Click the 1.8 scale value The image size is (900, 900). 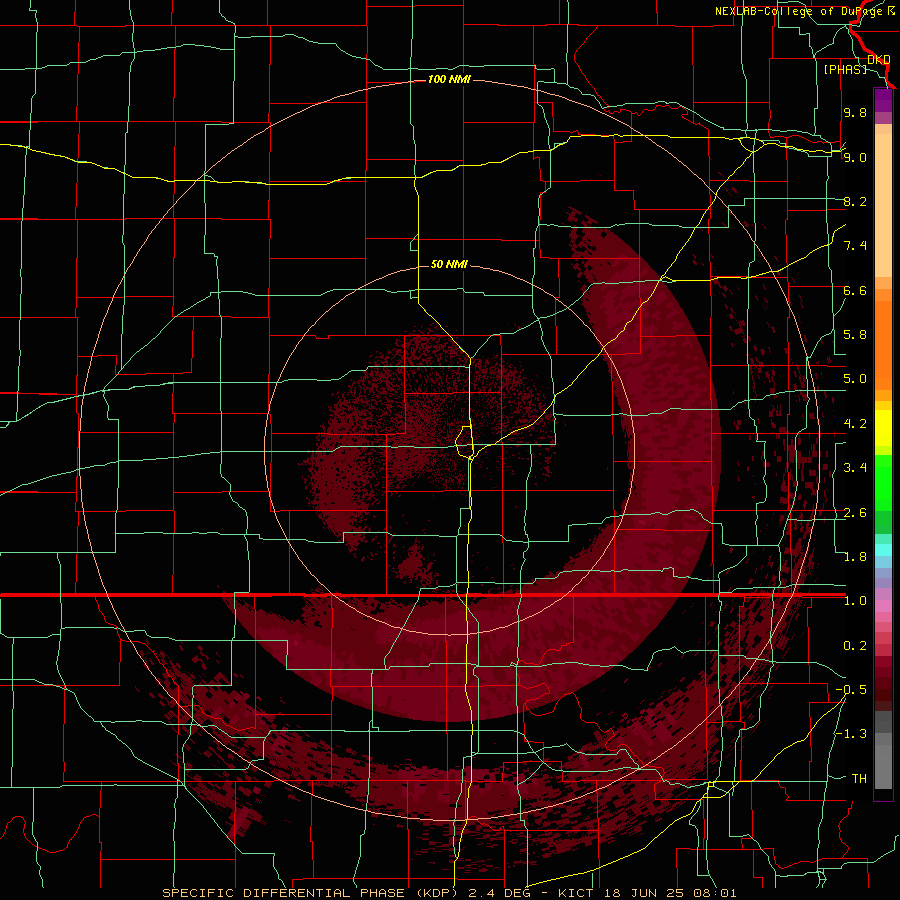tap(855, 557)
